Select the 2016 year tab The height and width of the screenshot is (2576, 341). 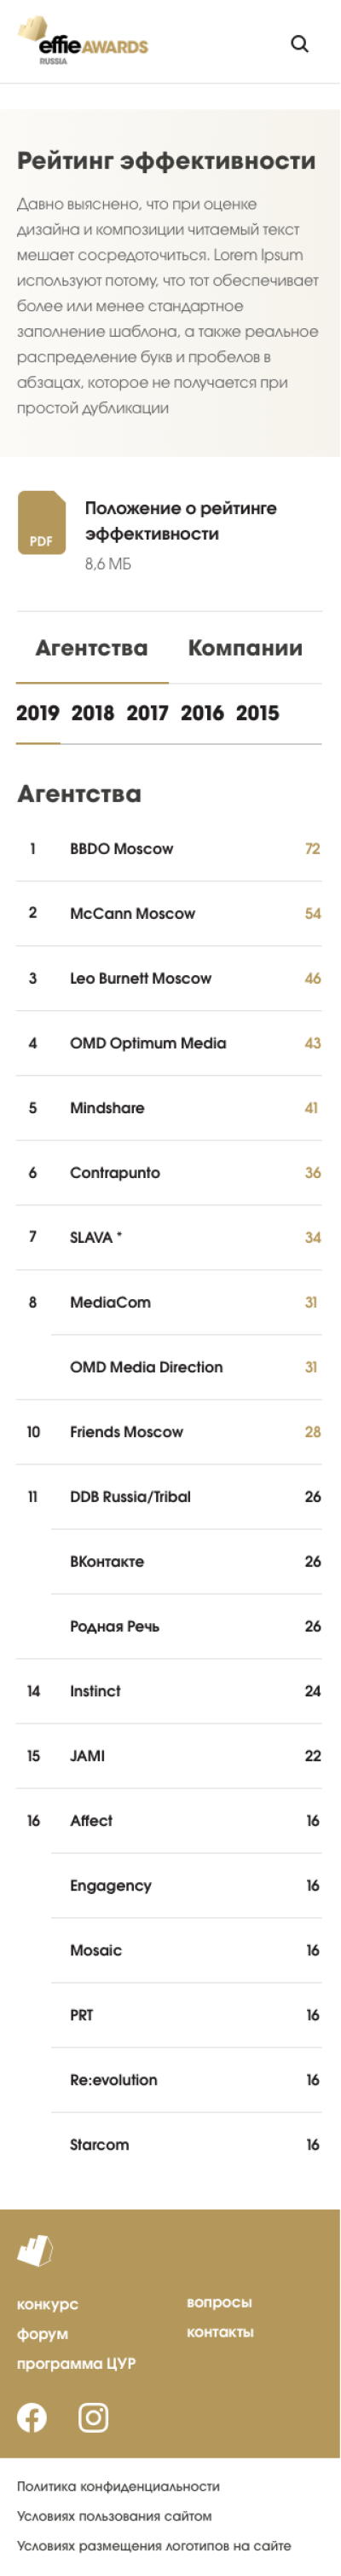202,713
